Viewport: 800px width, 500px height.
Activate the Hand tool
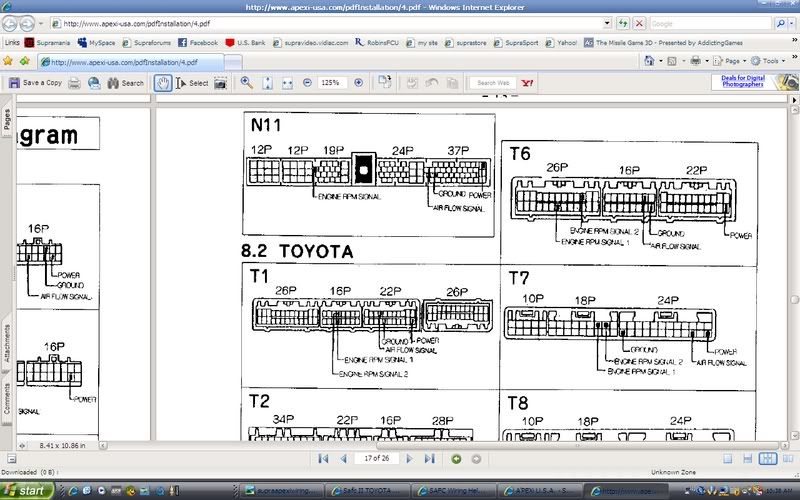click(163, 83)
